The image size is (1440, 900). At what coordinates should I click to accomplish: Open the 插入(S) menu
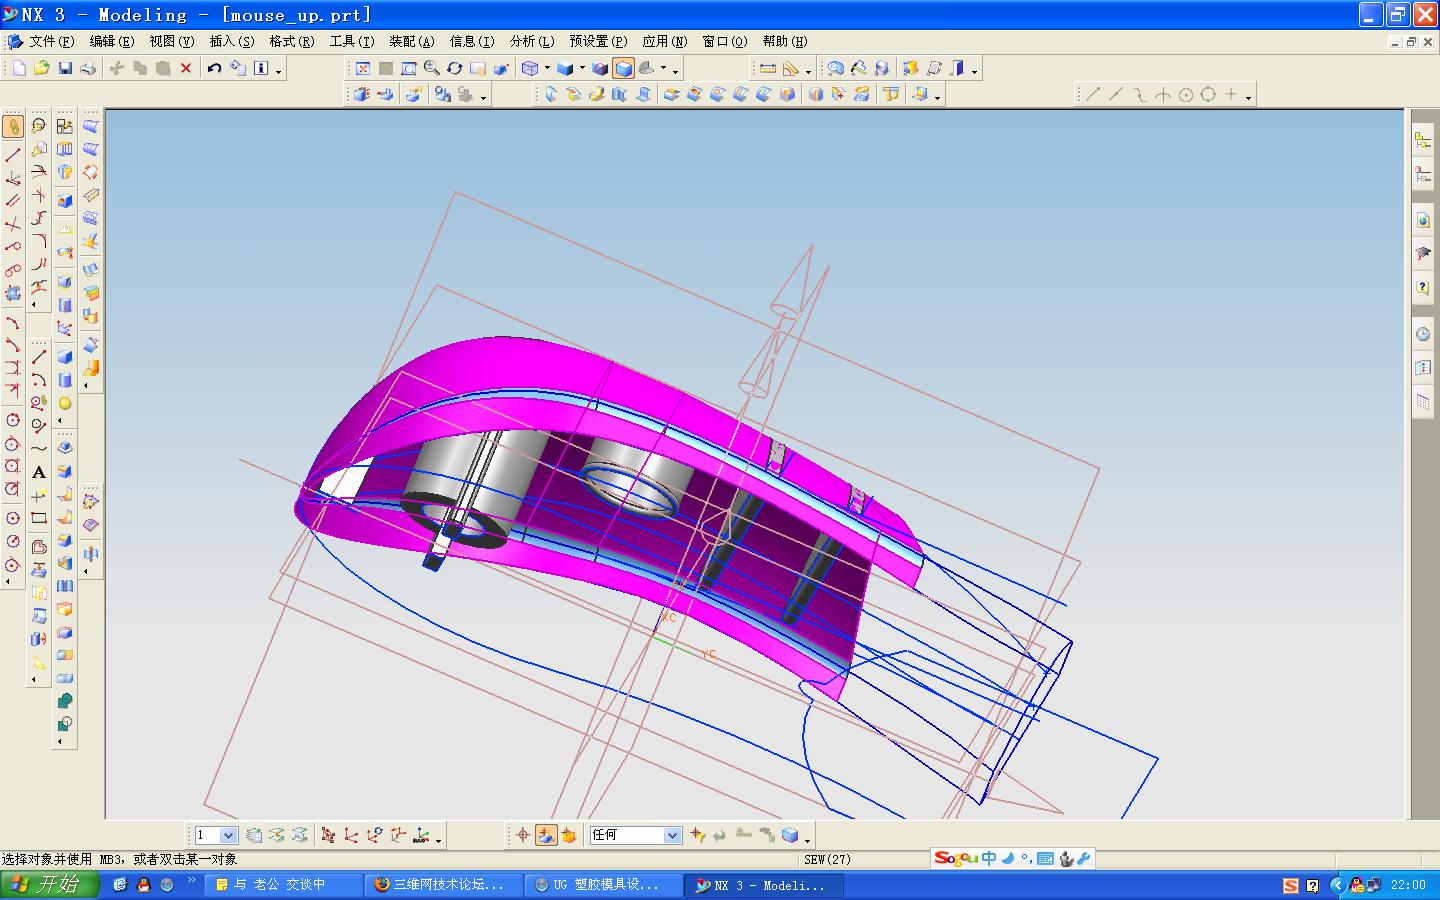[x=232, y=41]
